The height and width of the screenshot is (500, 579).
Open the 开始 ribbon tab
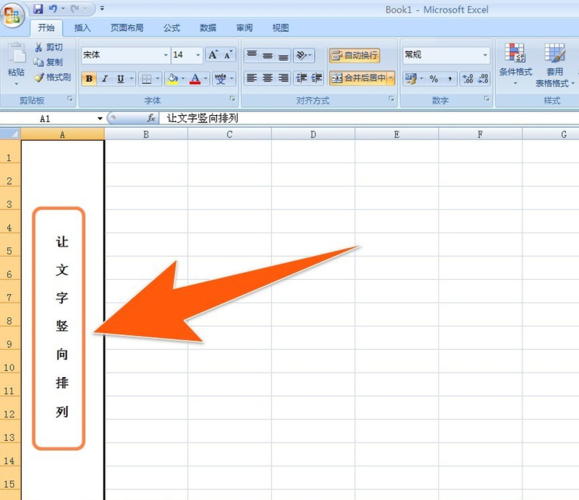pyautogui.click(x=46, y=28)
